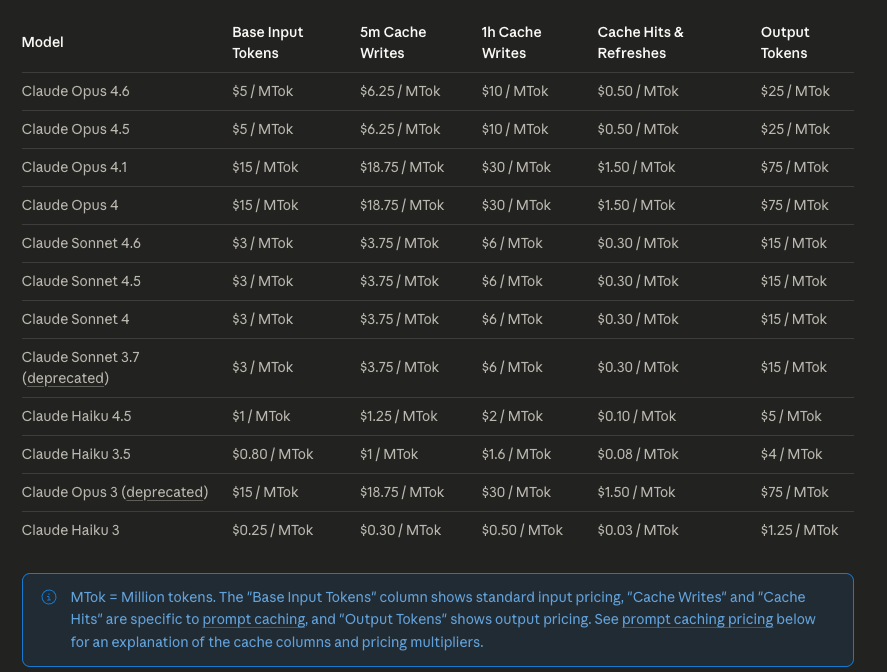Open the deprecated link beside Claude Sonnet 3.7
The image size is (887, 672).
click(x=66, y=378)
